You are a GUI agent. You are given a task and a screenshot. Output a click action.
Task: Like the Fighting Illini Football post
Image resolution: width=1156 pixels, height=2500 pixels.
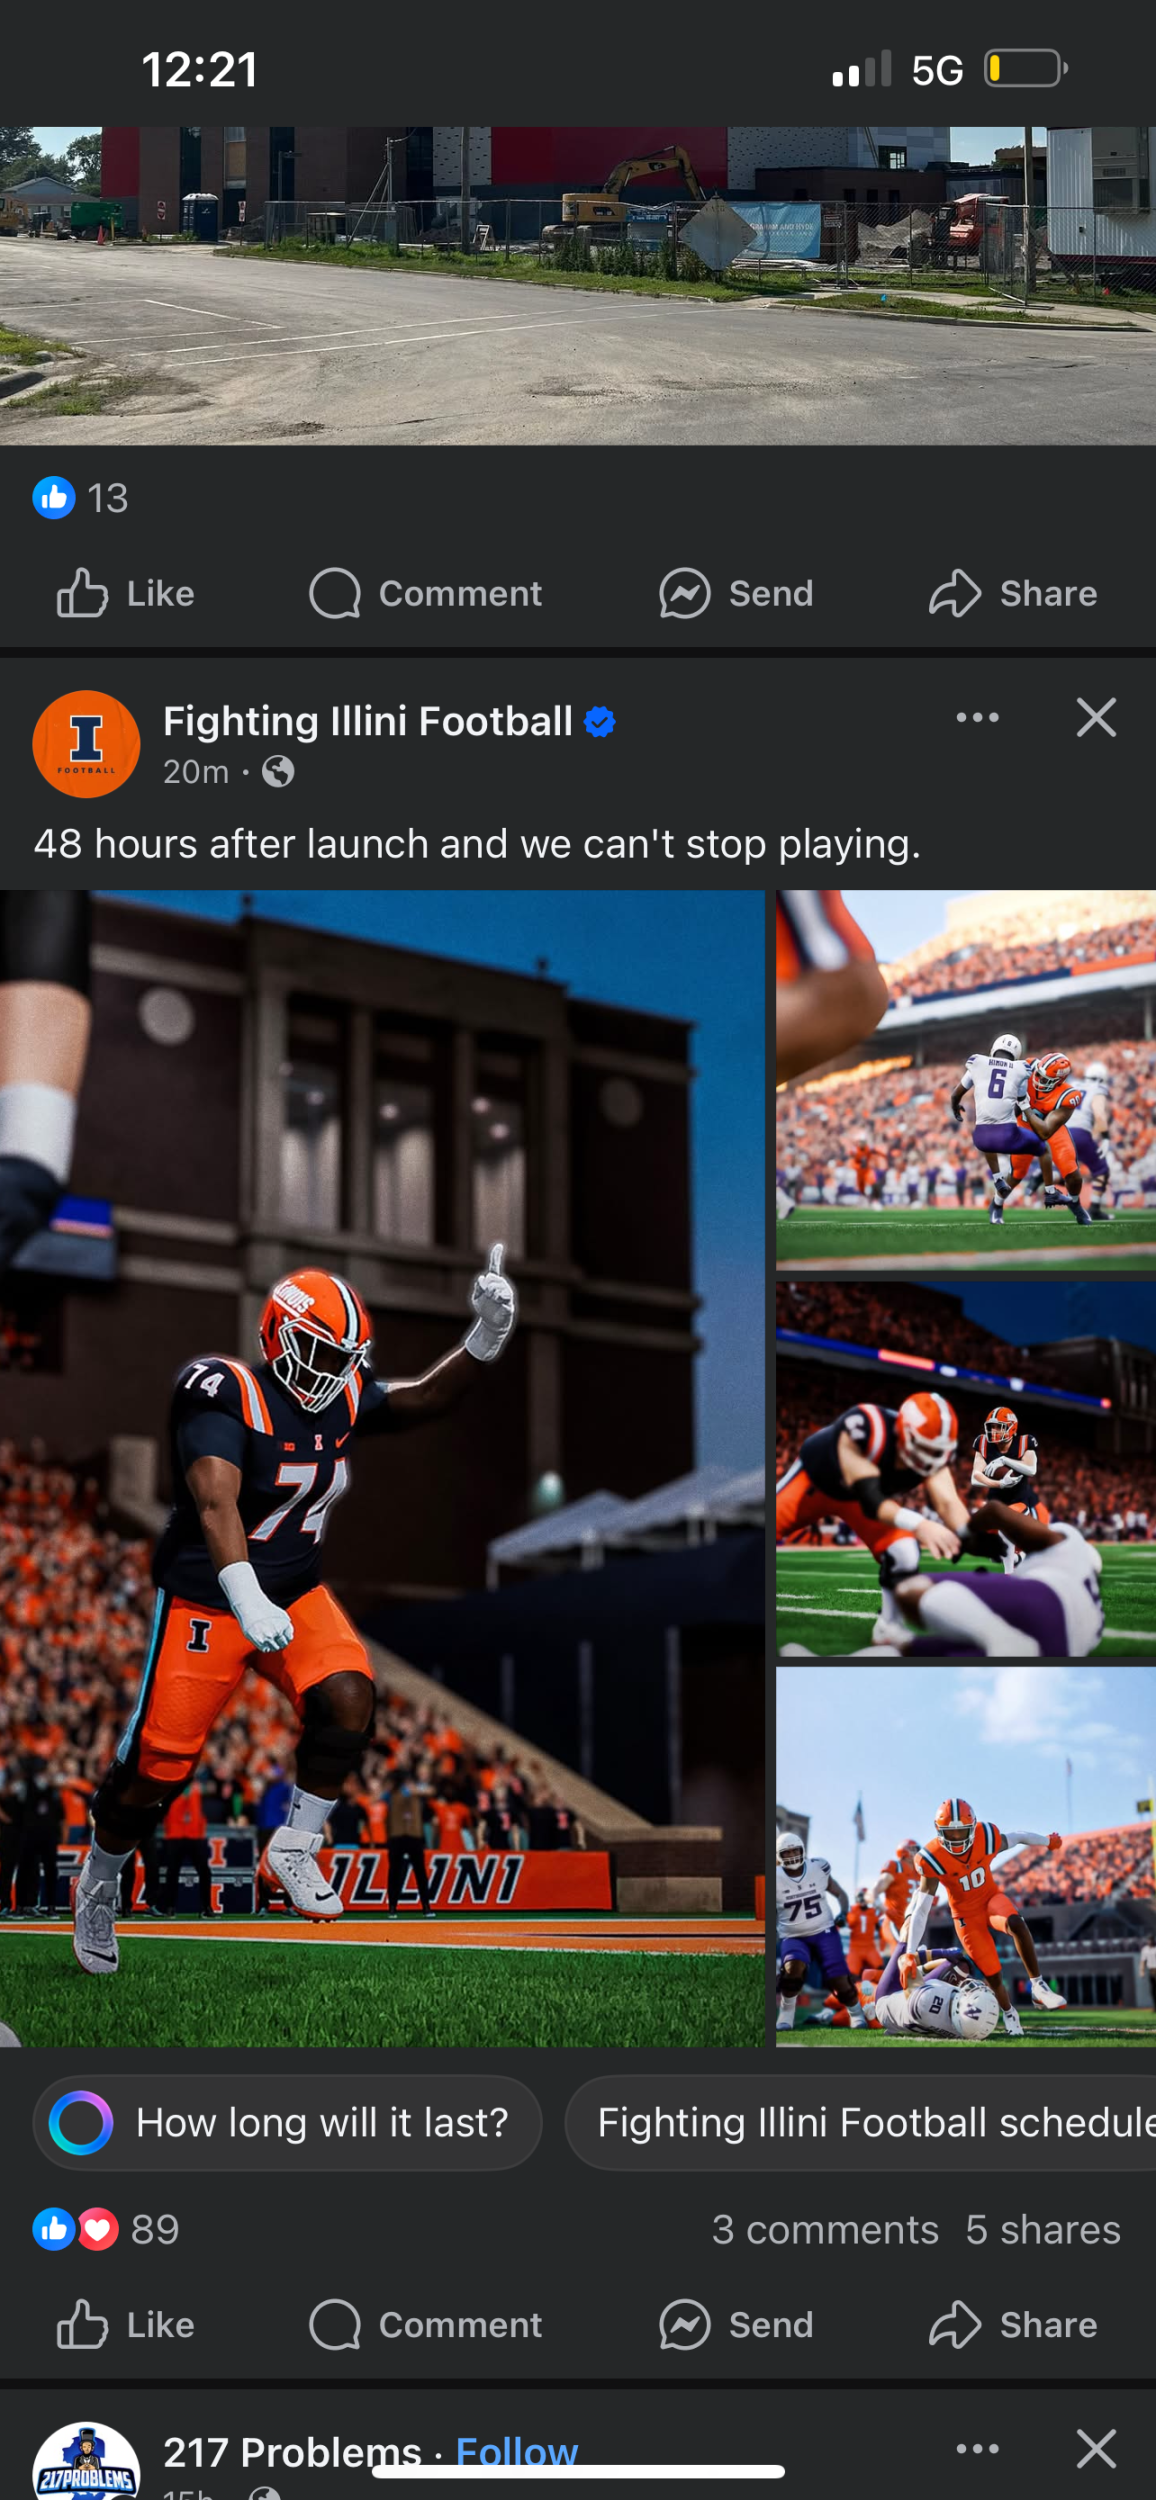point(125,2324)
